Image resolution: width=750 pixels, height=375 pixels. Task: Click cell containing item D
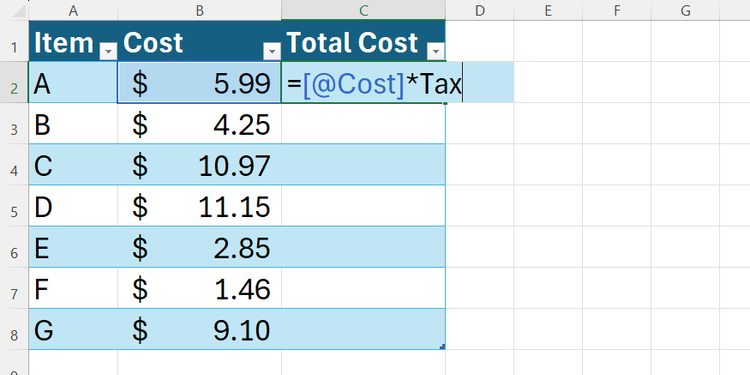[x=73, y=206]
